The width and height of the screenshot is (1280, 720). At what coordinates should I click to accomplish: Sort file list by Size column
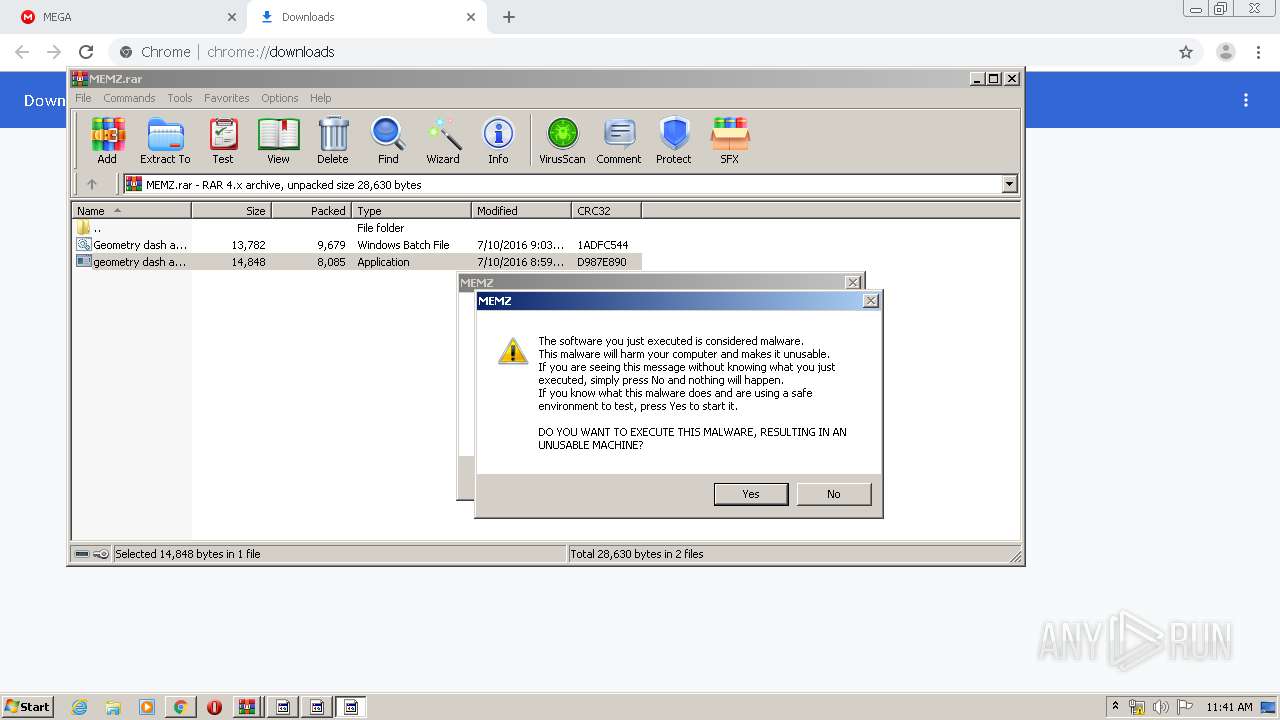click(x=231, y=210)
